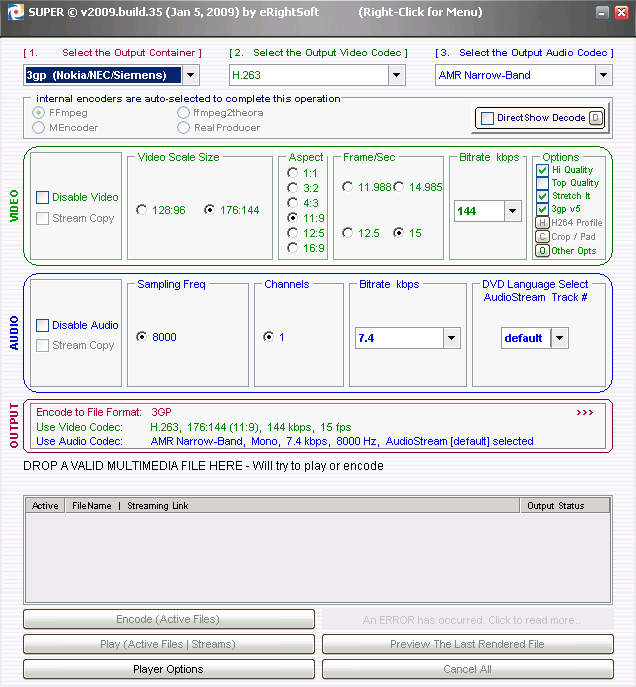Open the Output Audio Codec dropdown

[x=604, y=75]
